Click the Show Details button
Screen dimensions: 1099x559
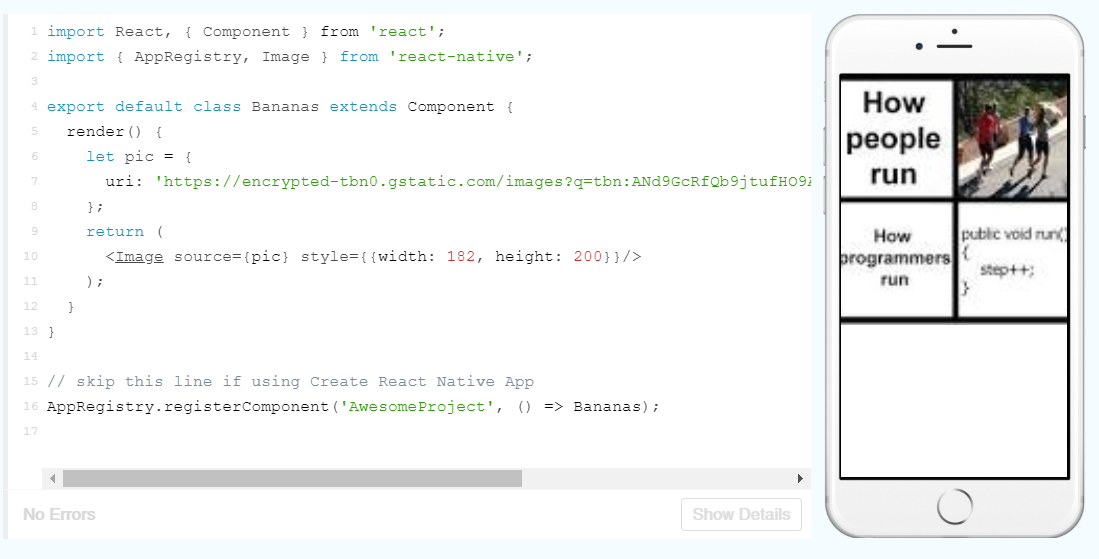(x=741, y=514)
